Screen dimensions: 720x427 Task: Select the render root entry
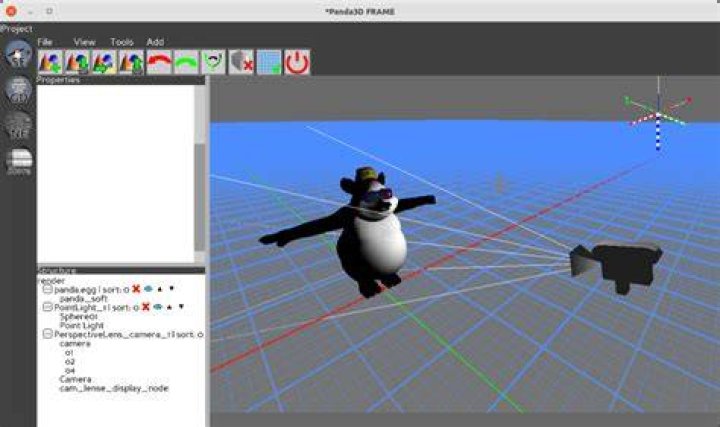click(x=51, y=281)
